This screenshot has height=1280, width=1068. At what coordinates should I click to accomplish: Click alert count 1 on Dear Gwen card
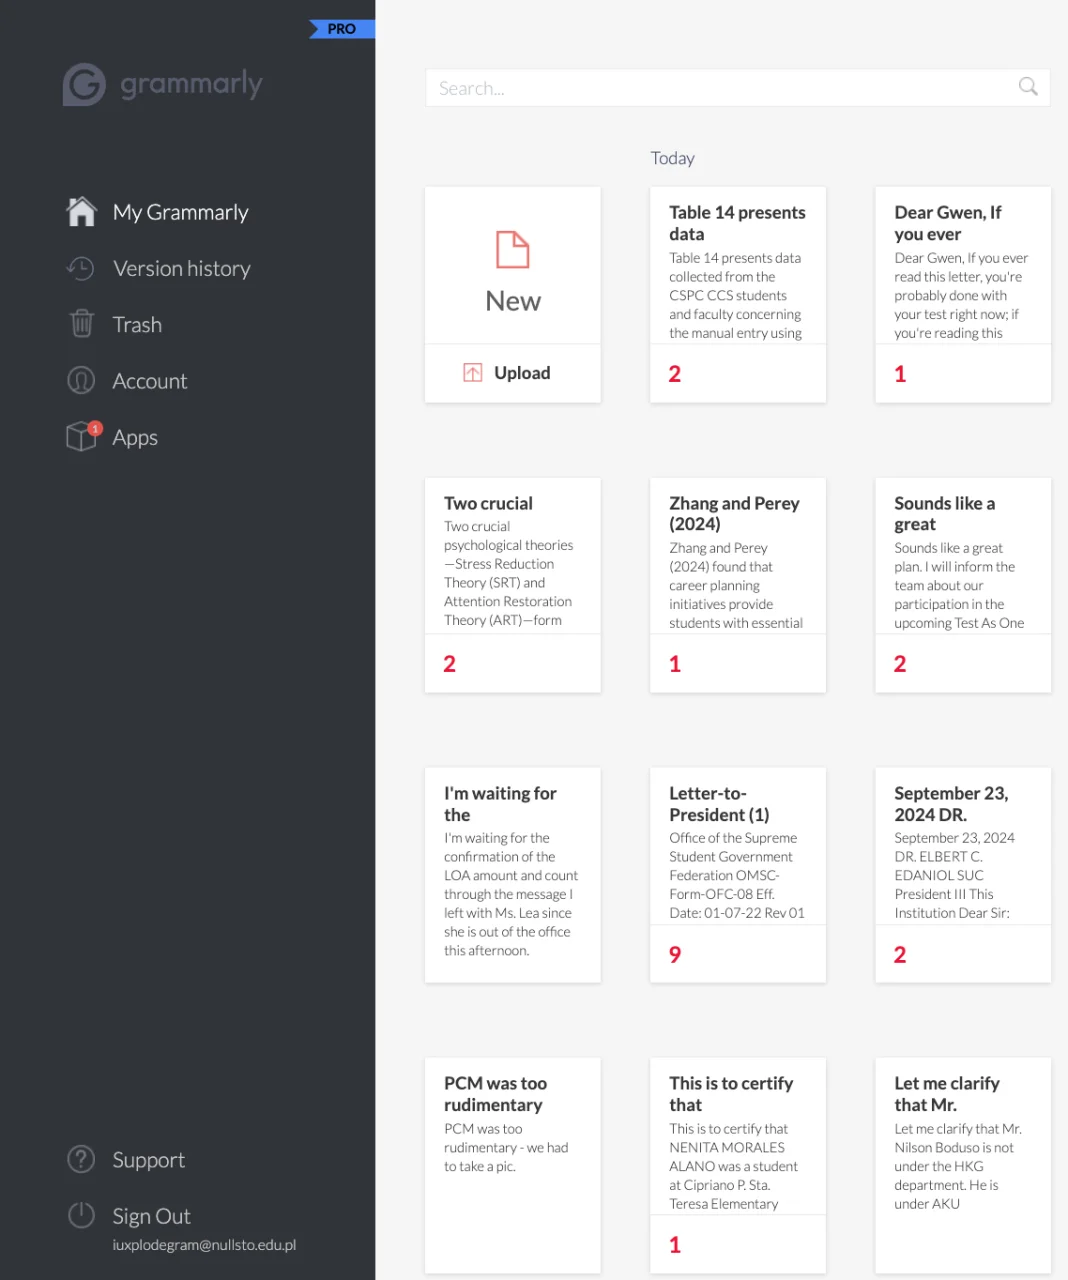coord(900,374)
